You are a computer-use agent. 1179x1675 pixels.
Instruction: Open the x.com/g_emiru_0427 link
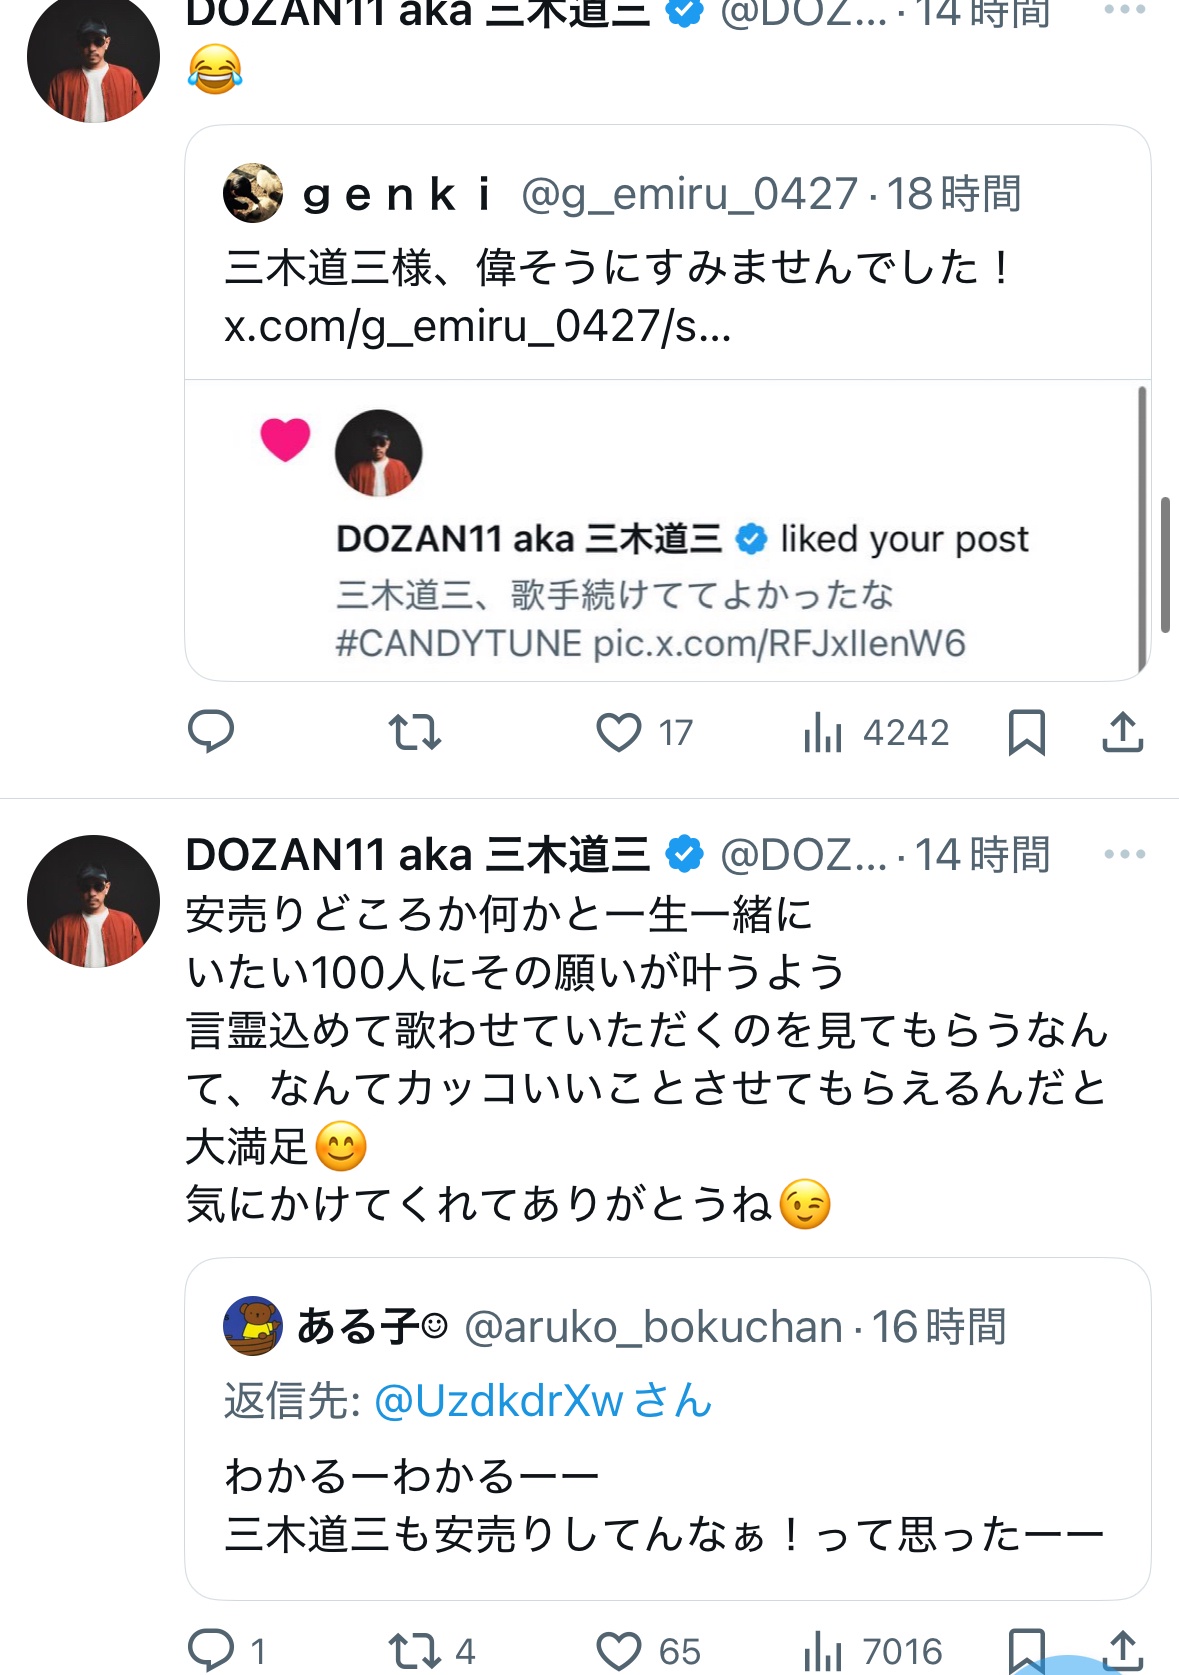pyautogui.click(x=477, y=326)
